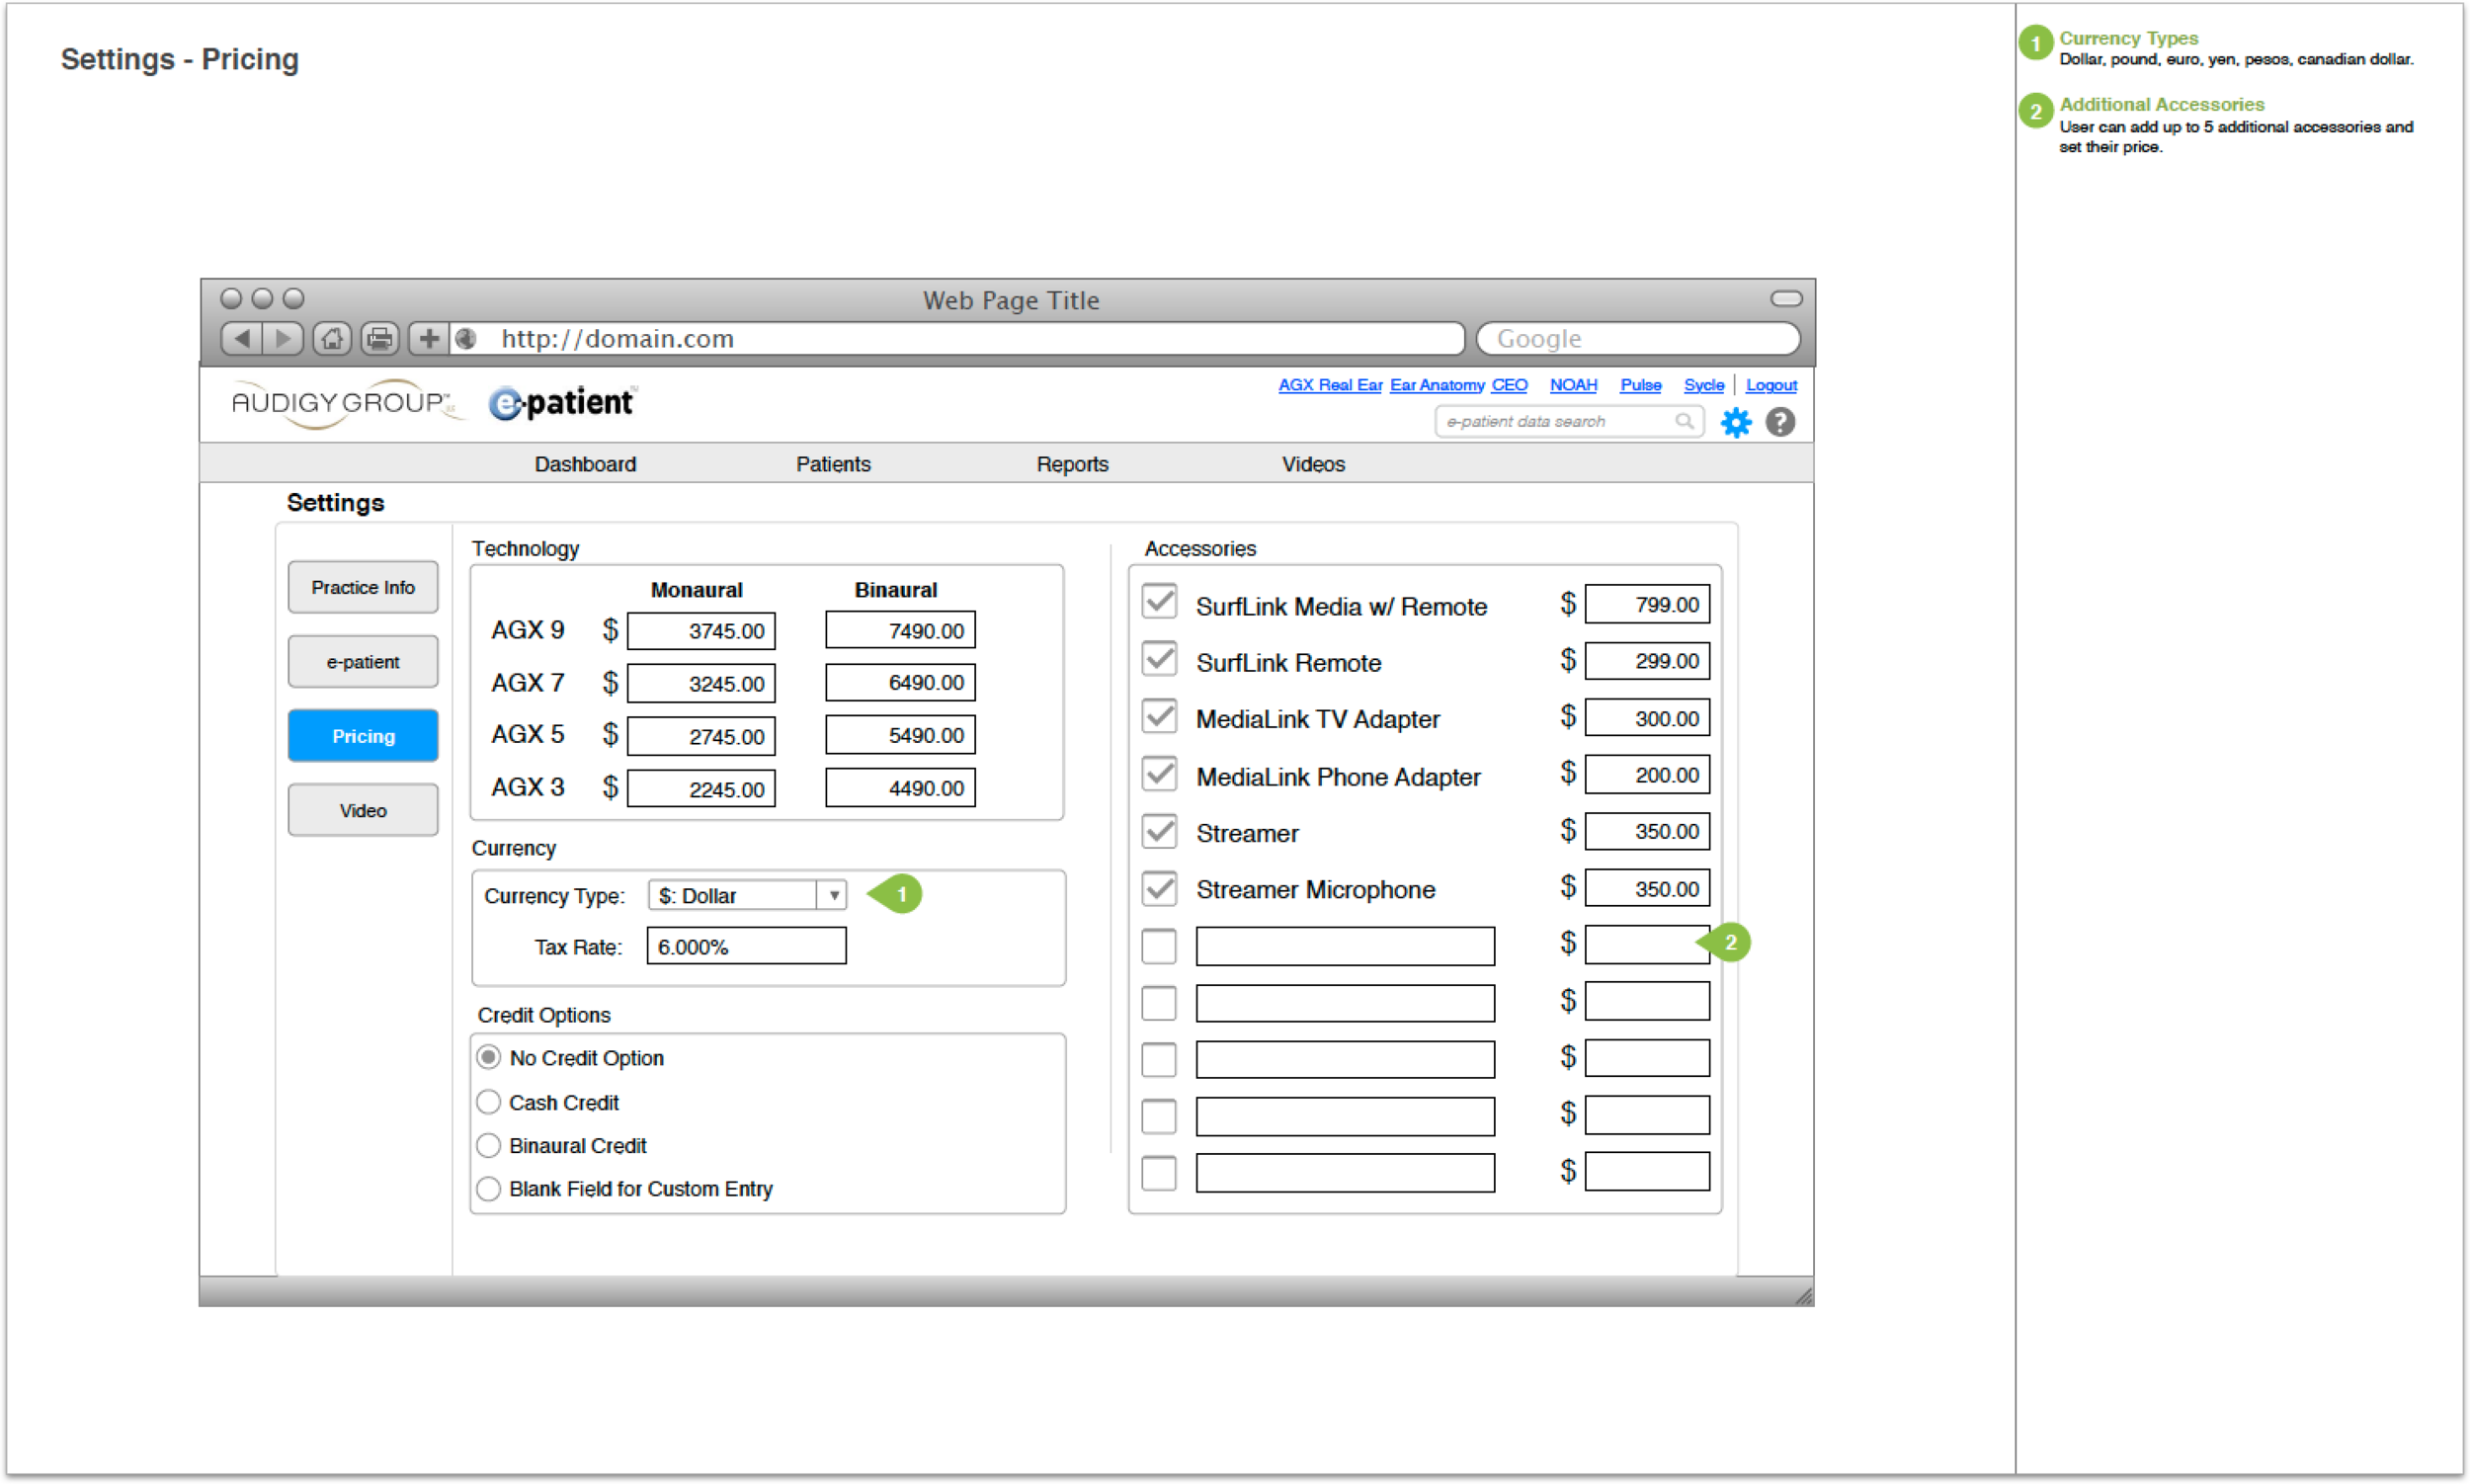Click the browser back arrow

tap(241, 339)
